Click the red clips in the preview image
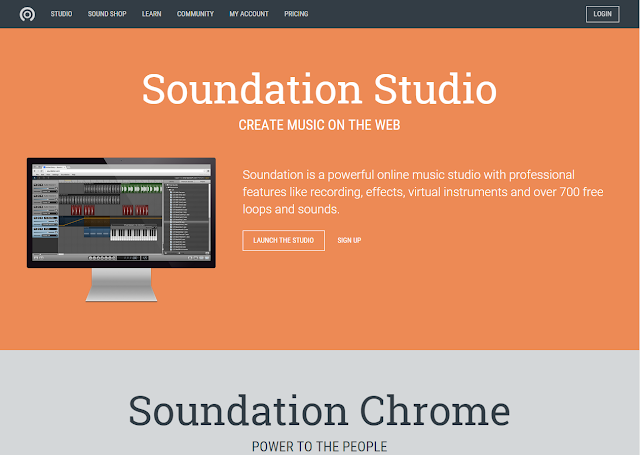 (109, 210)
